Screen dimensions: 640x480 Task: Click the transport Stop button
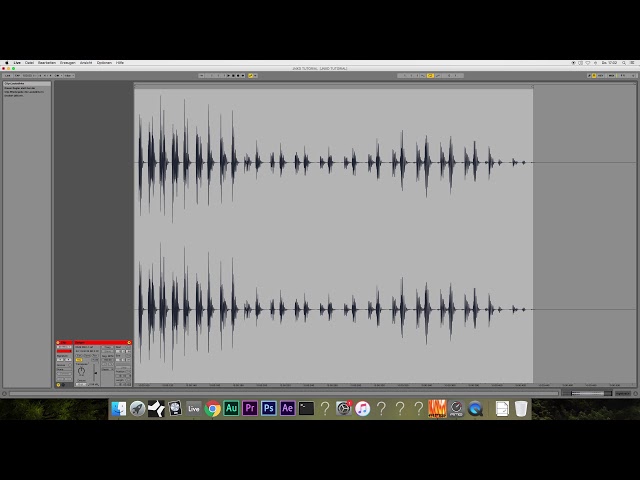(x=233, y=76)
